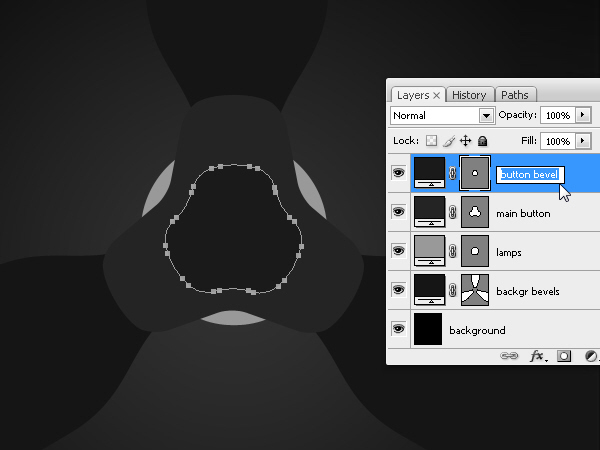Screen dimensions: 600x450
Task: Switch to the History tab
Action: 469,95
